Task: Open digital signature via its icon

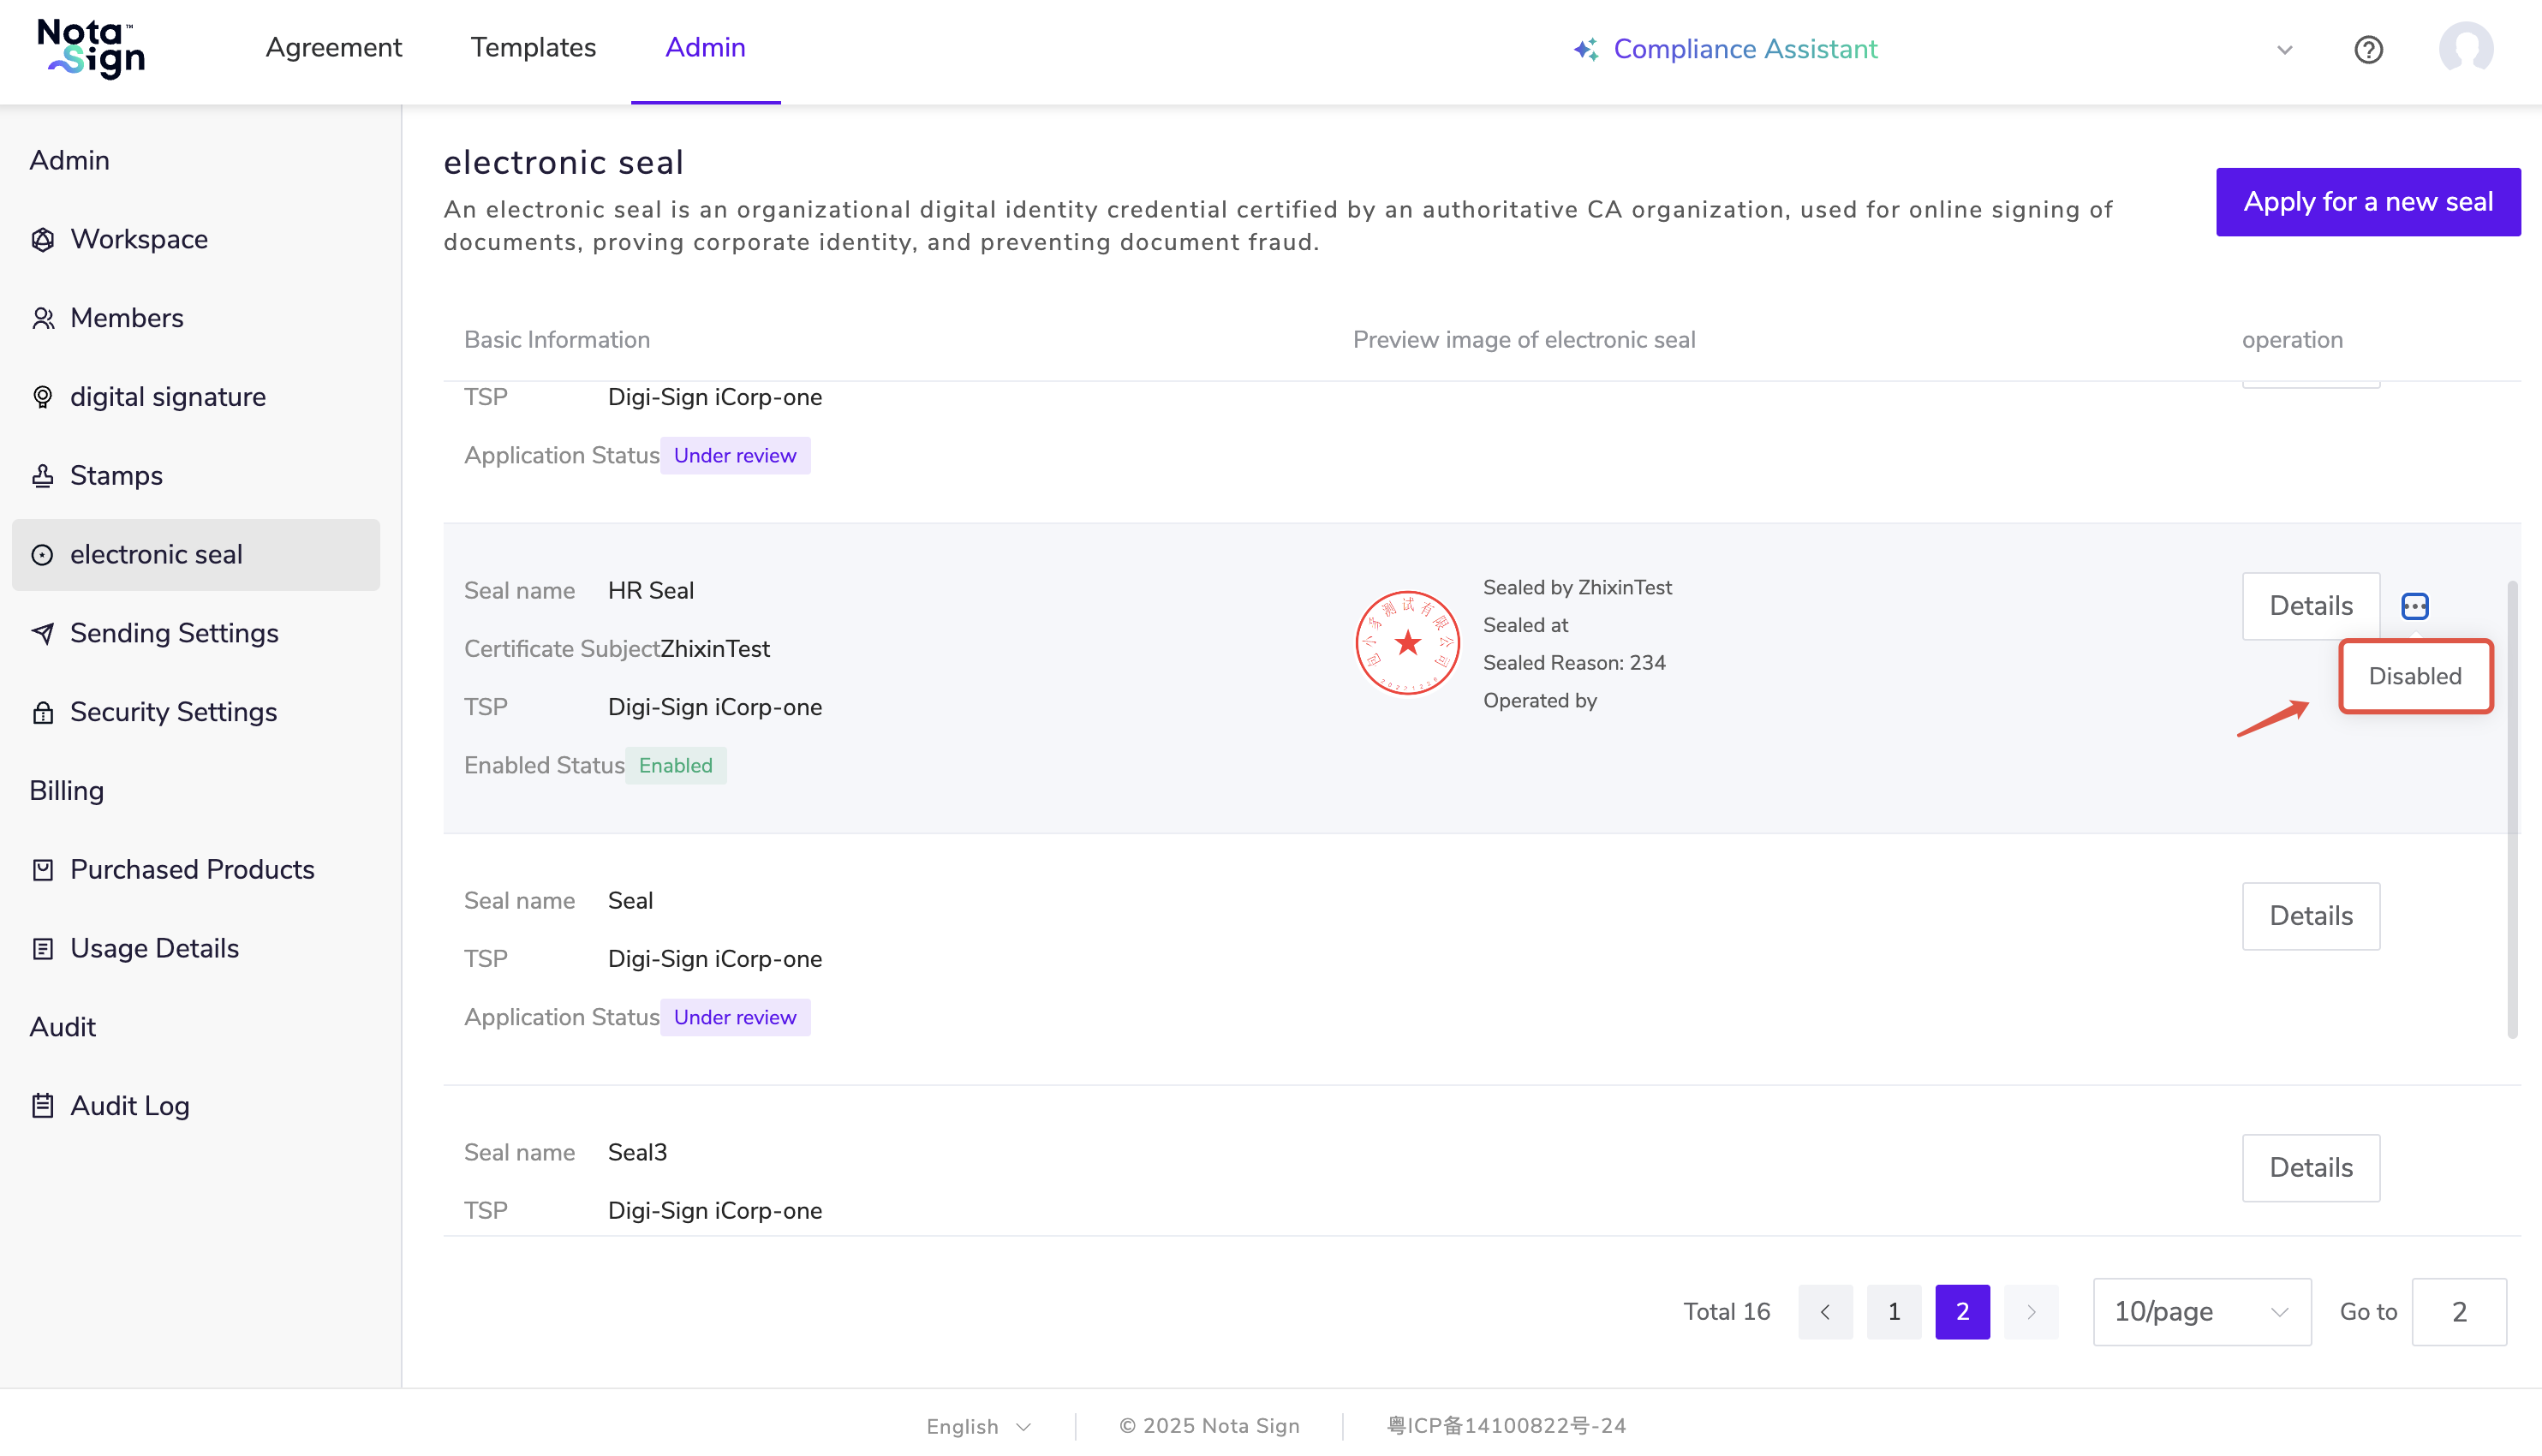Action: click(42, 397)
